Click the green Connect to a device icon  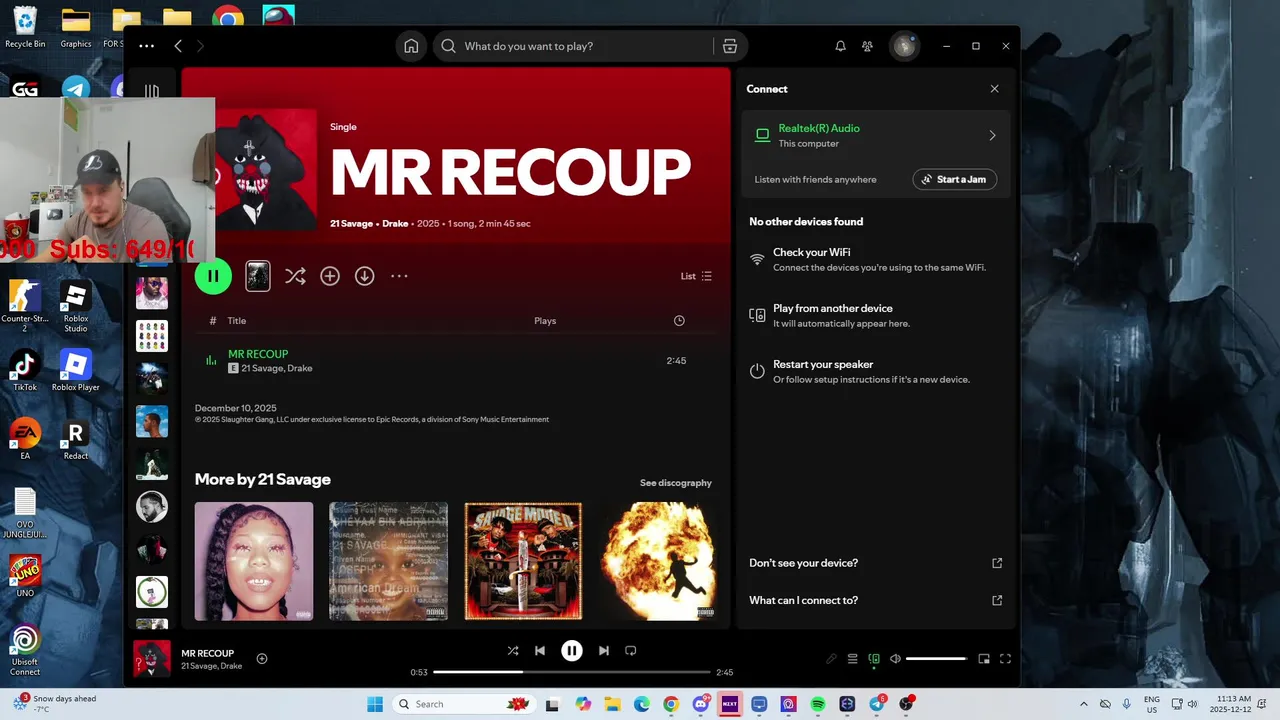(874, 658)
